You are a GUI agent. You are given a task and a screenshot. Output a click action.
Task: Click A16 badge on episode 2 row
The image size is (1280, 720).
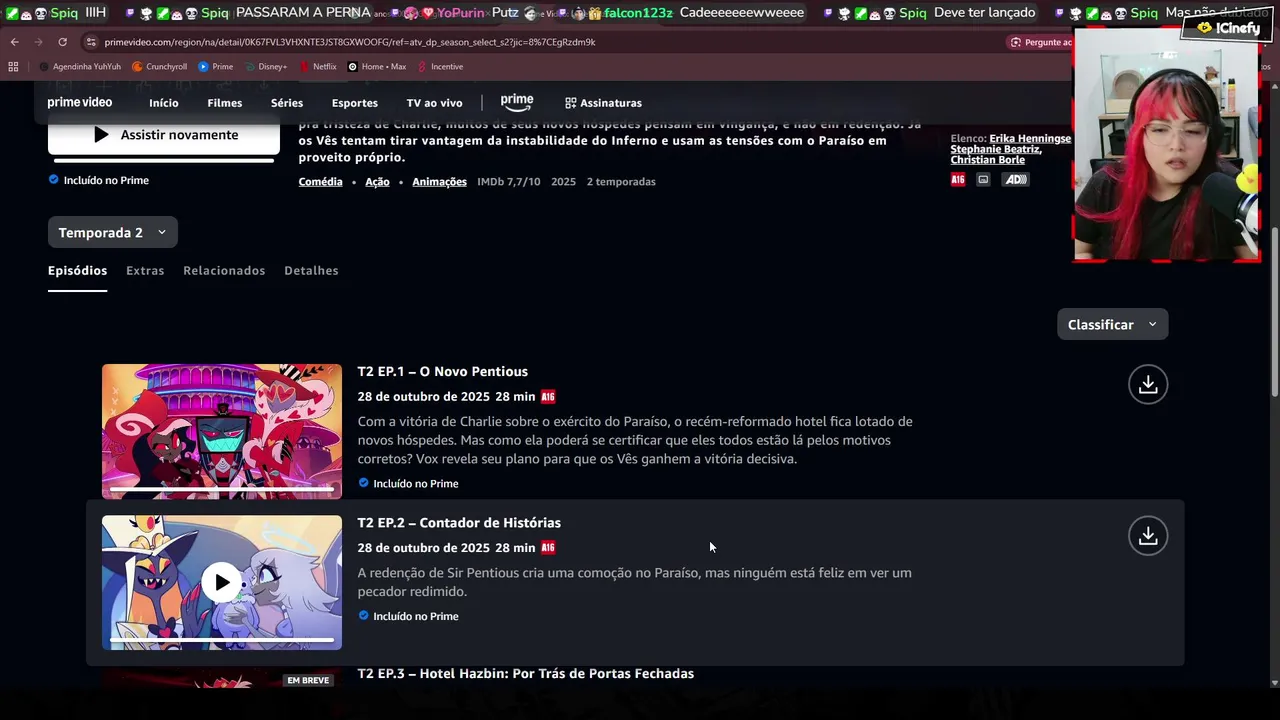click(x=548, y=548)
